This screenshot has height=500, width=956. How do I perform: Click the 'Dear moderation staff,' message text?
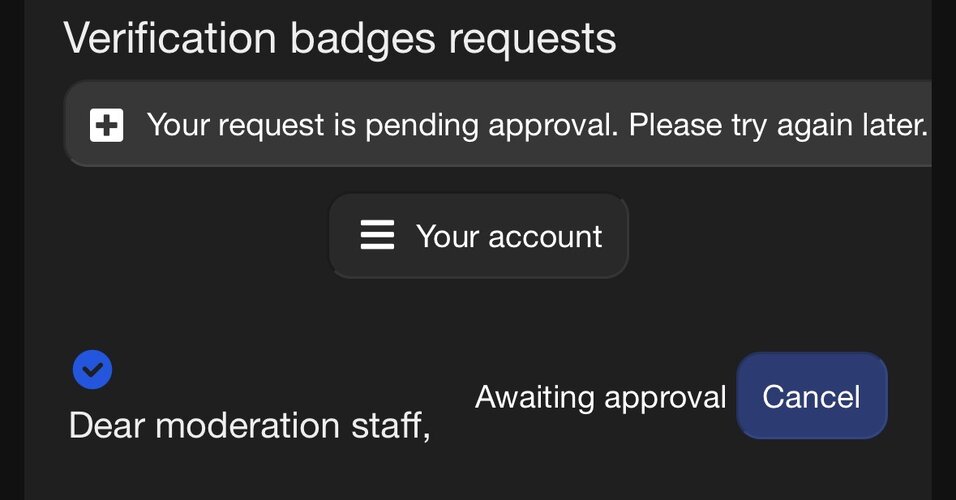point(250,425)
